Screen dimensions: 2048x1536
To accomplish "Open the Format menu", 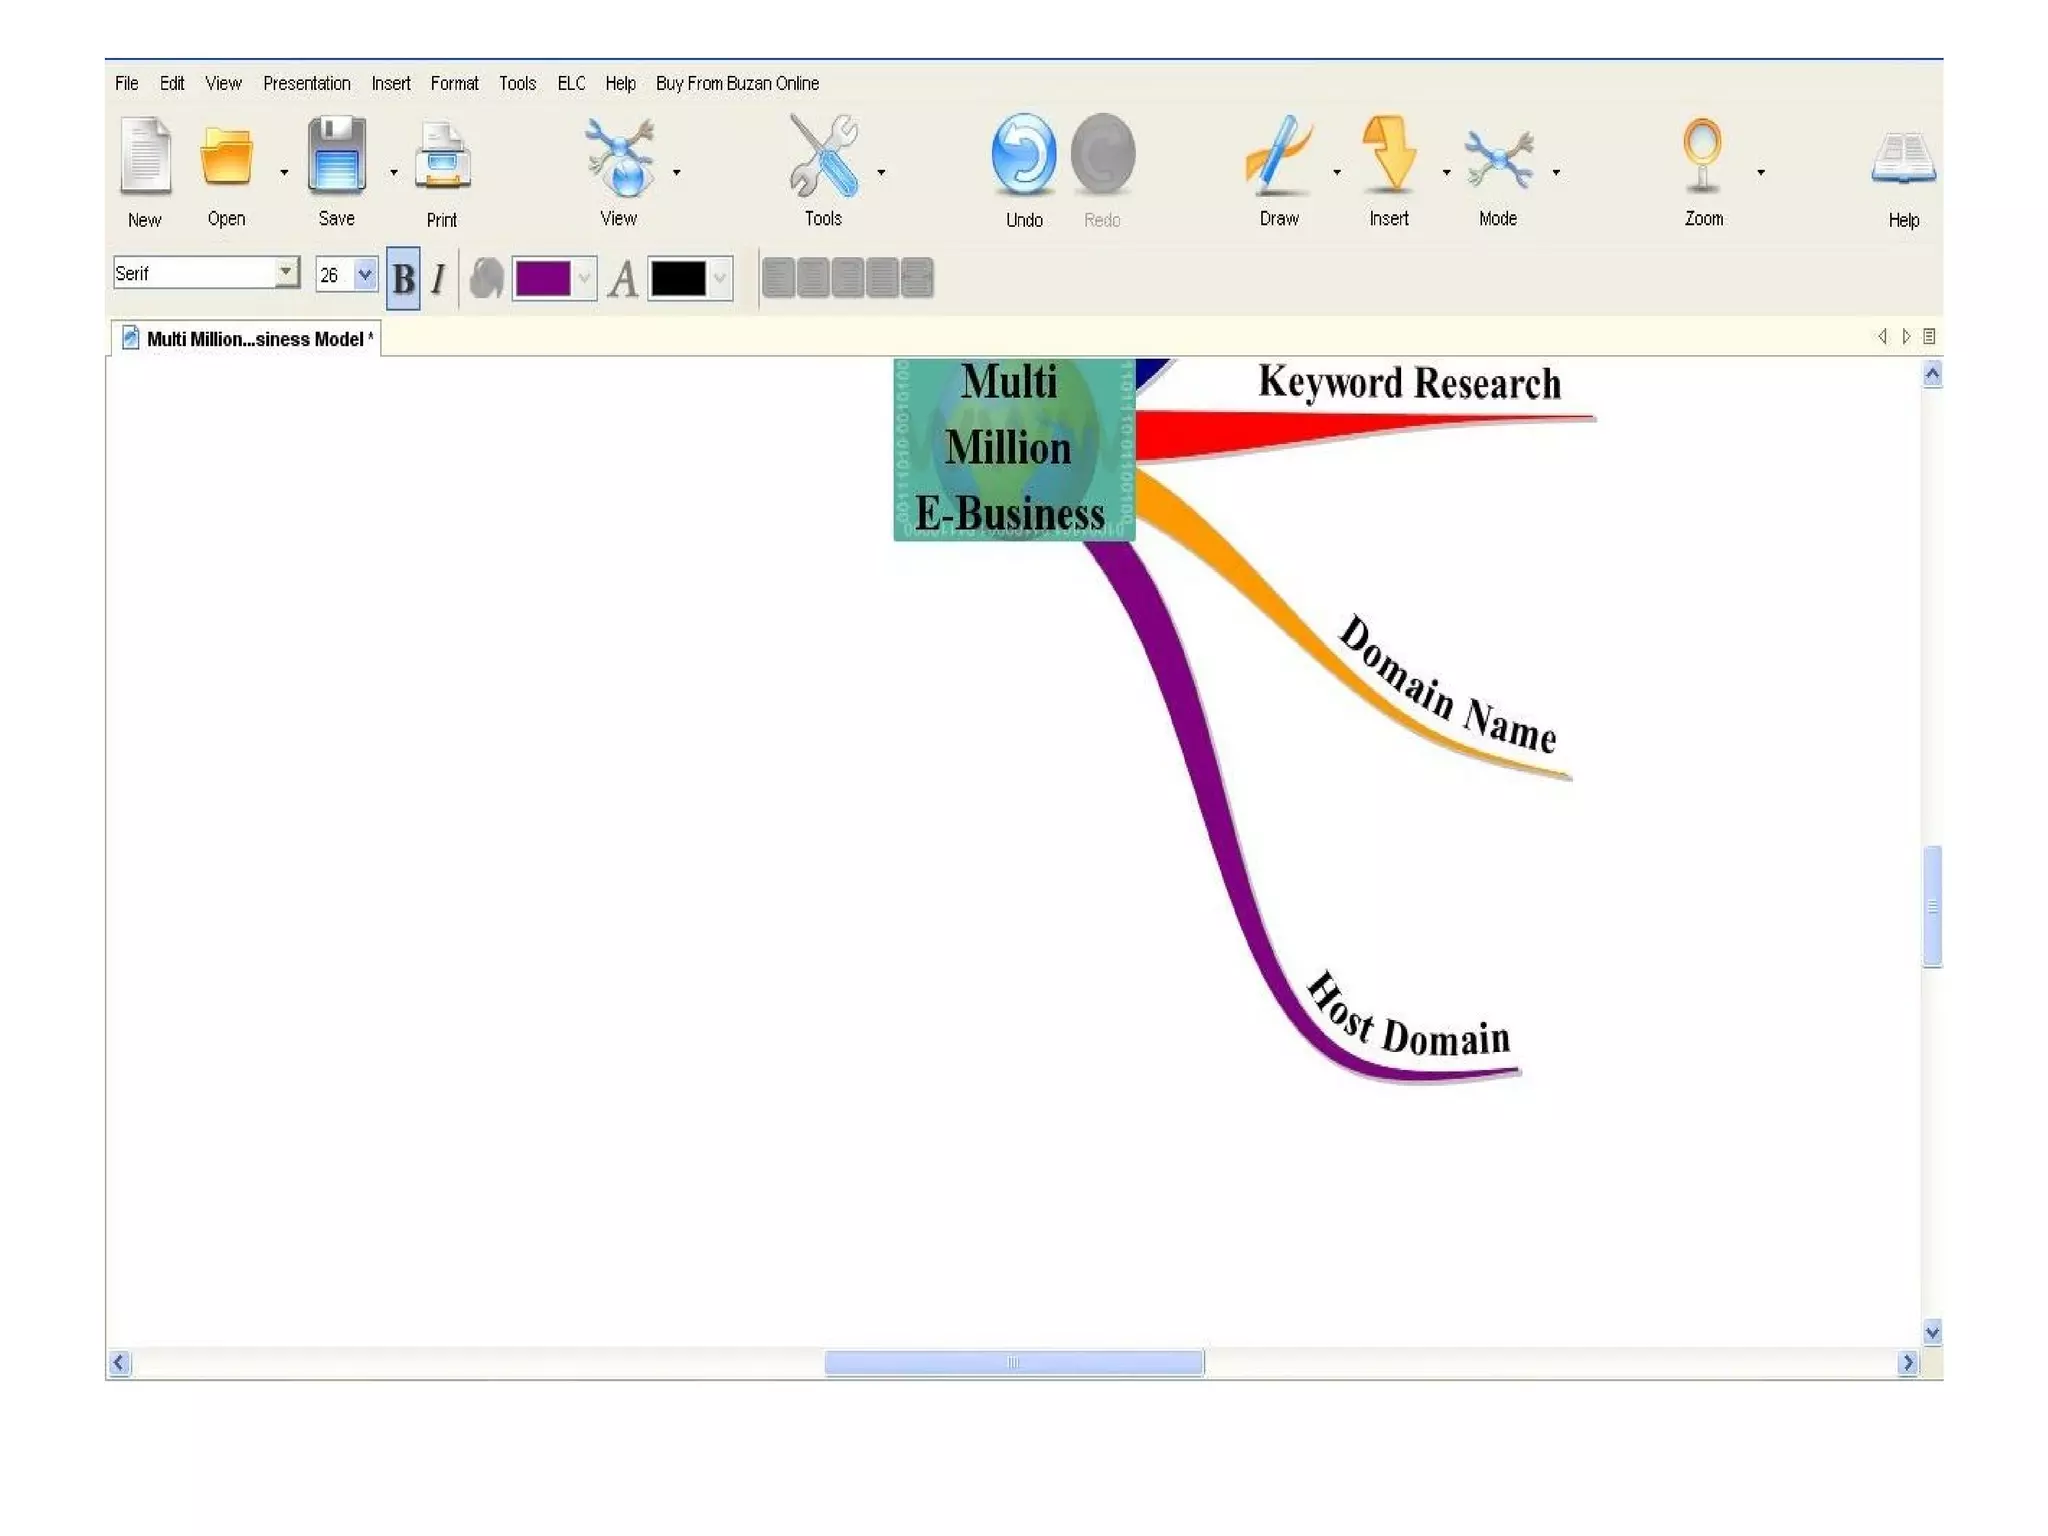I will (454, 83).
